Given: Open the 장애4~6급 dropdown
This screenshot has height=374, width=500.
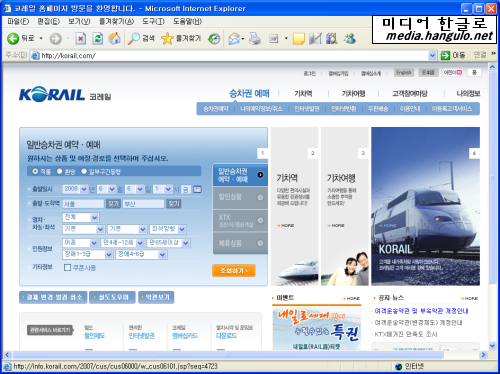Looking at the screenshot, I should click(141, 254).
